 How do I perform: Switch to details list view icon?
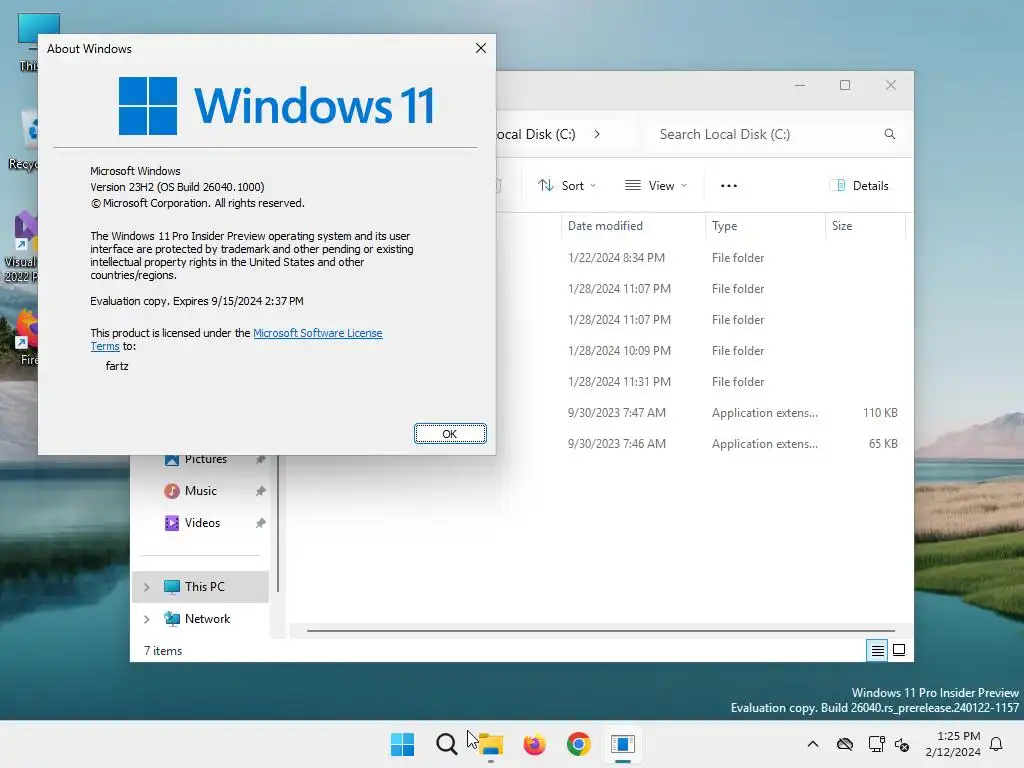click(877, 650)
